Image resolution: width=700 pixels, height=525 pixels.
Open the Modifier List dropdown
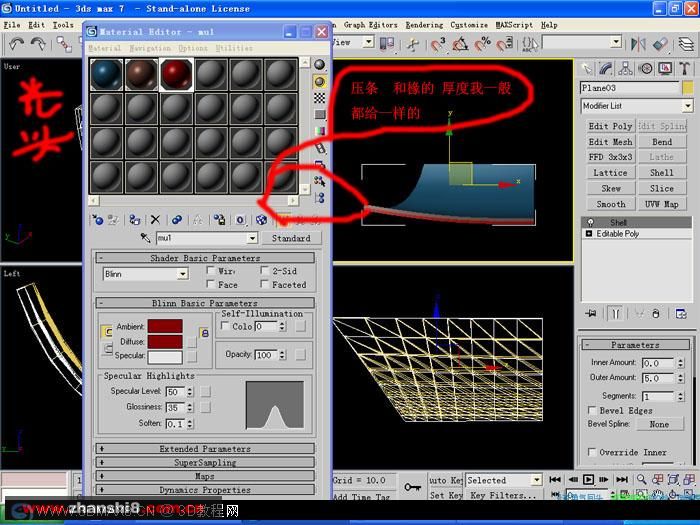(637, 106)
